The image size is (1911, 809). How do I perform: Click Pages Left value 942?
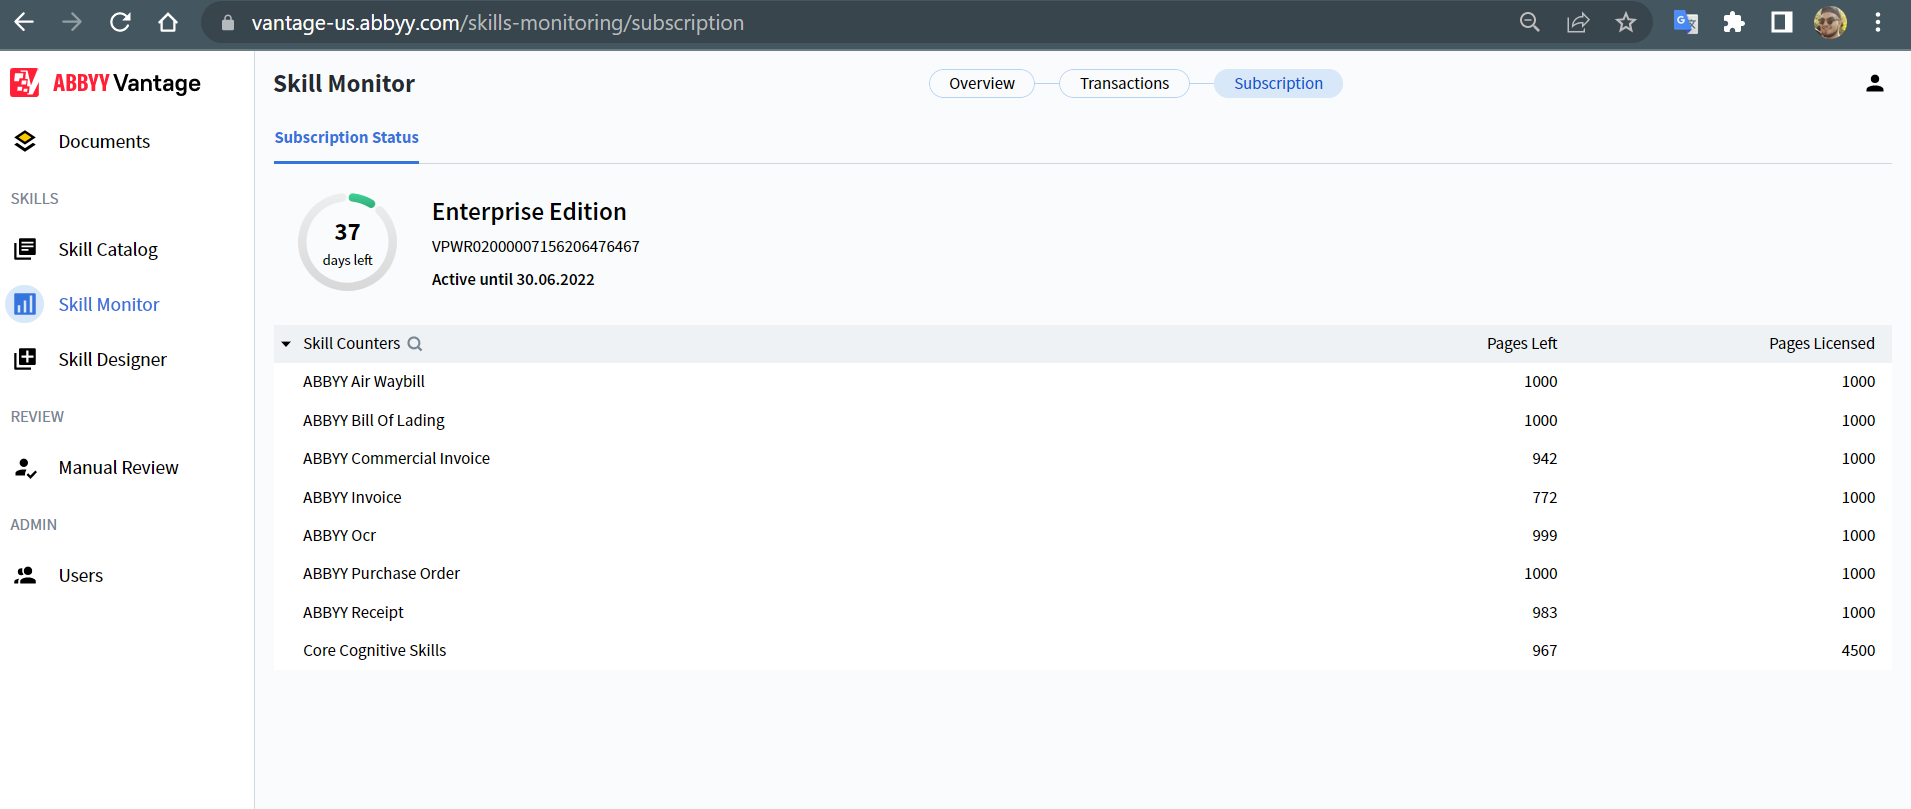click(1545, 459)
